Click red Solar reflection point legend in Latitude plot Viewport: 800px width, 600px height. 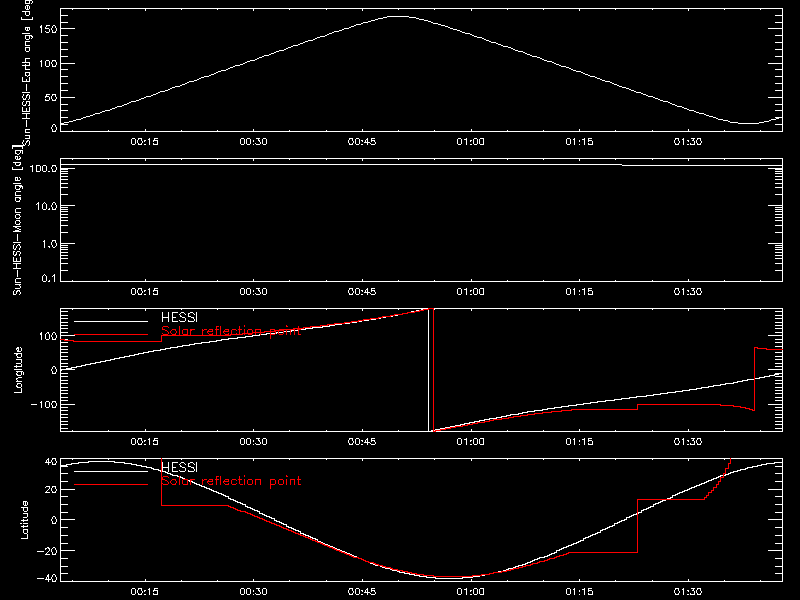coord(231,481)
